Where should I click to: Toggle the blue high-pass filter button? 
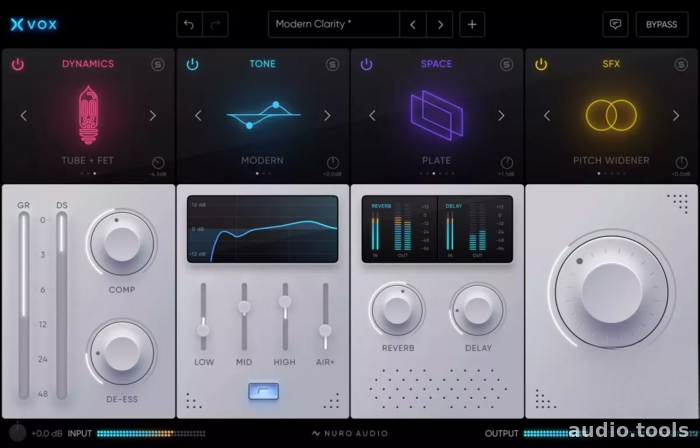[x=263, y=391]
